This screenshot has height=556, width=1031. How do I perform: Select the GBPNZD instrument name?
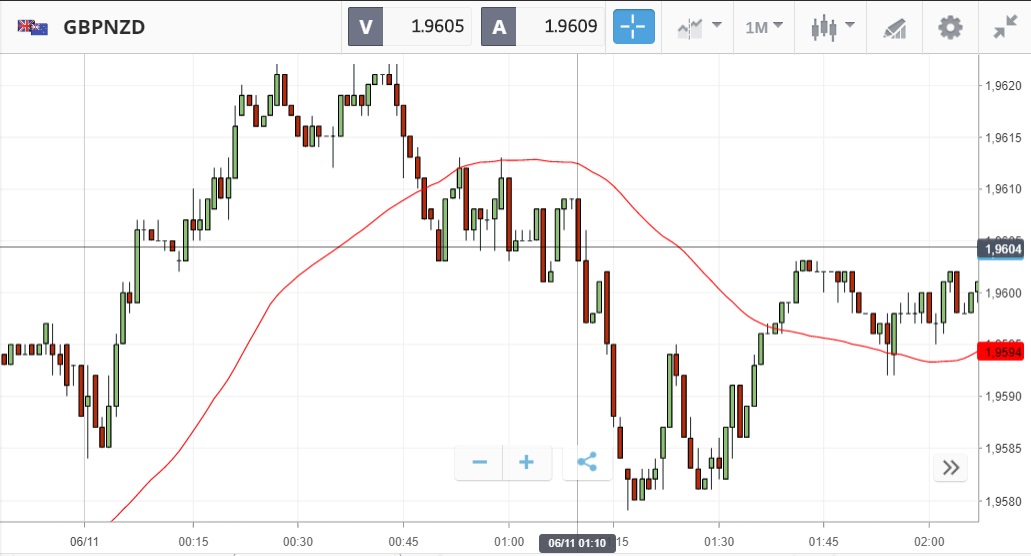(104, 27)
